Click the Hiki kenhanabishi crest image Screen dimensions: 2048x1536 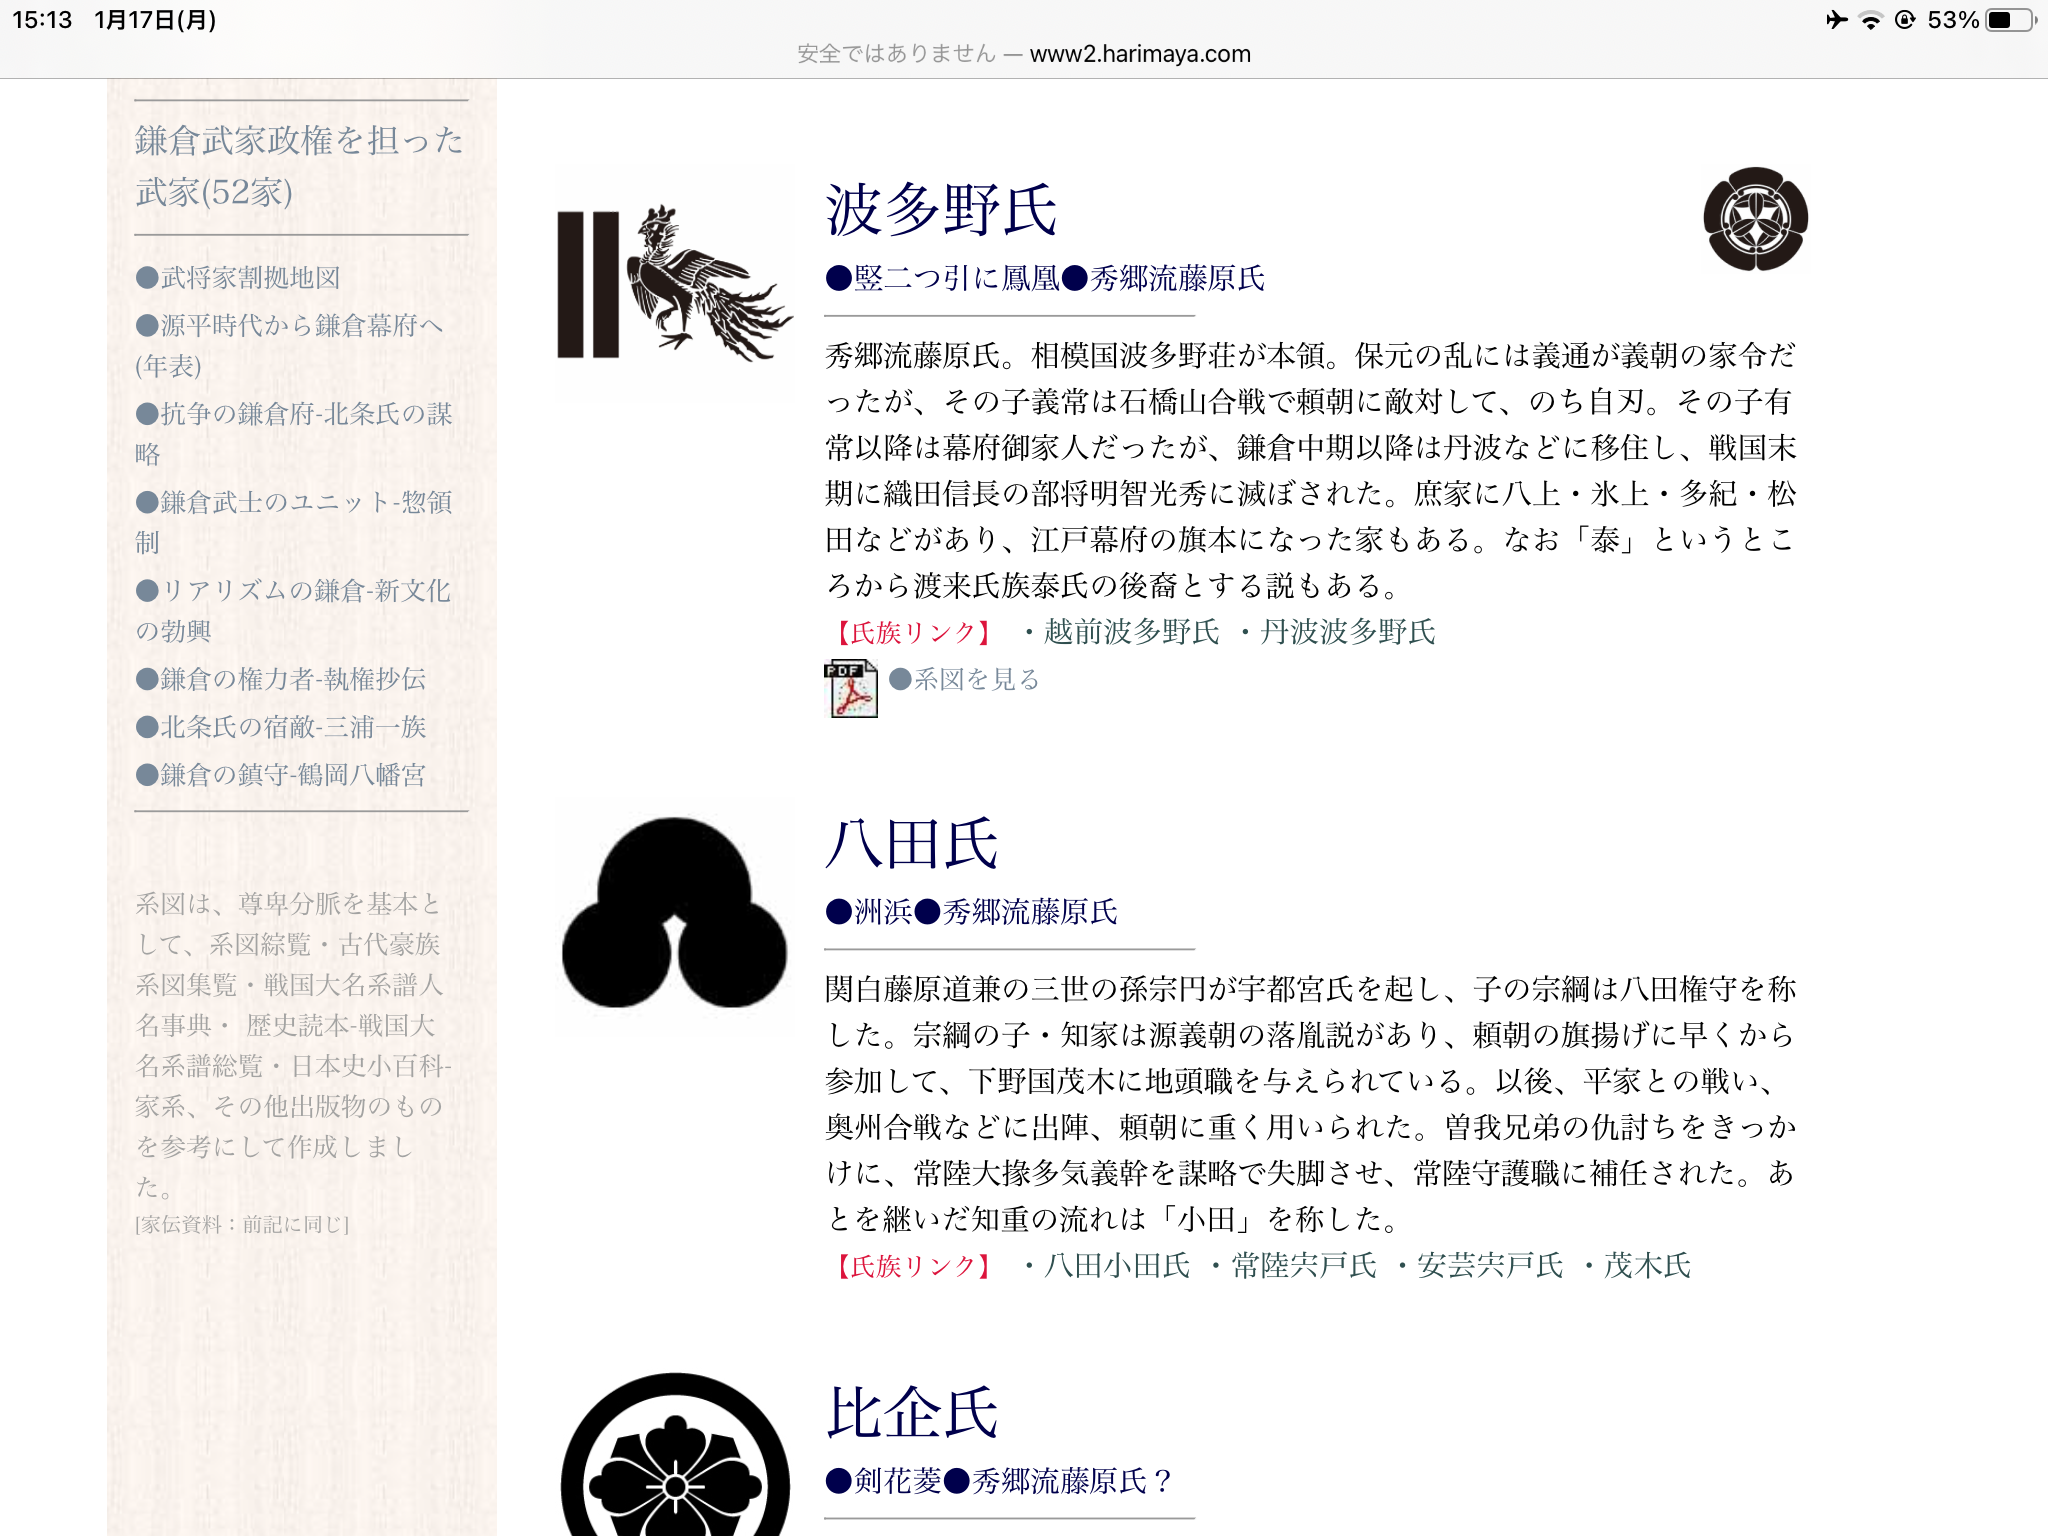pyautogui.click(x=675, y=1460)
